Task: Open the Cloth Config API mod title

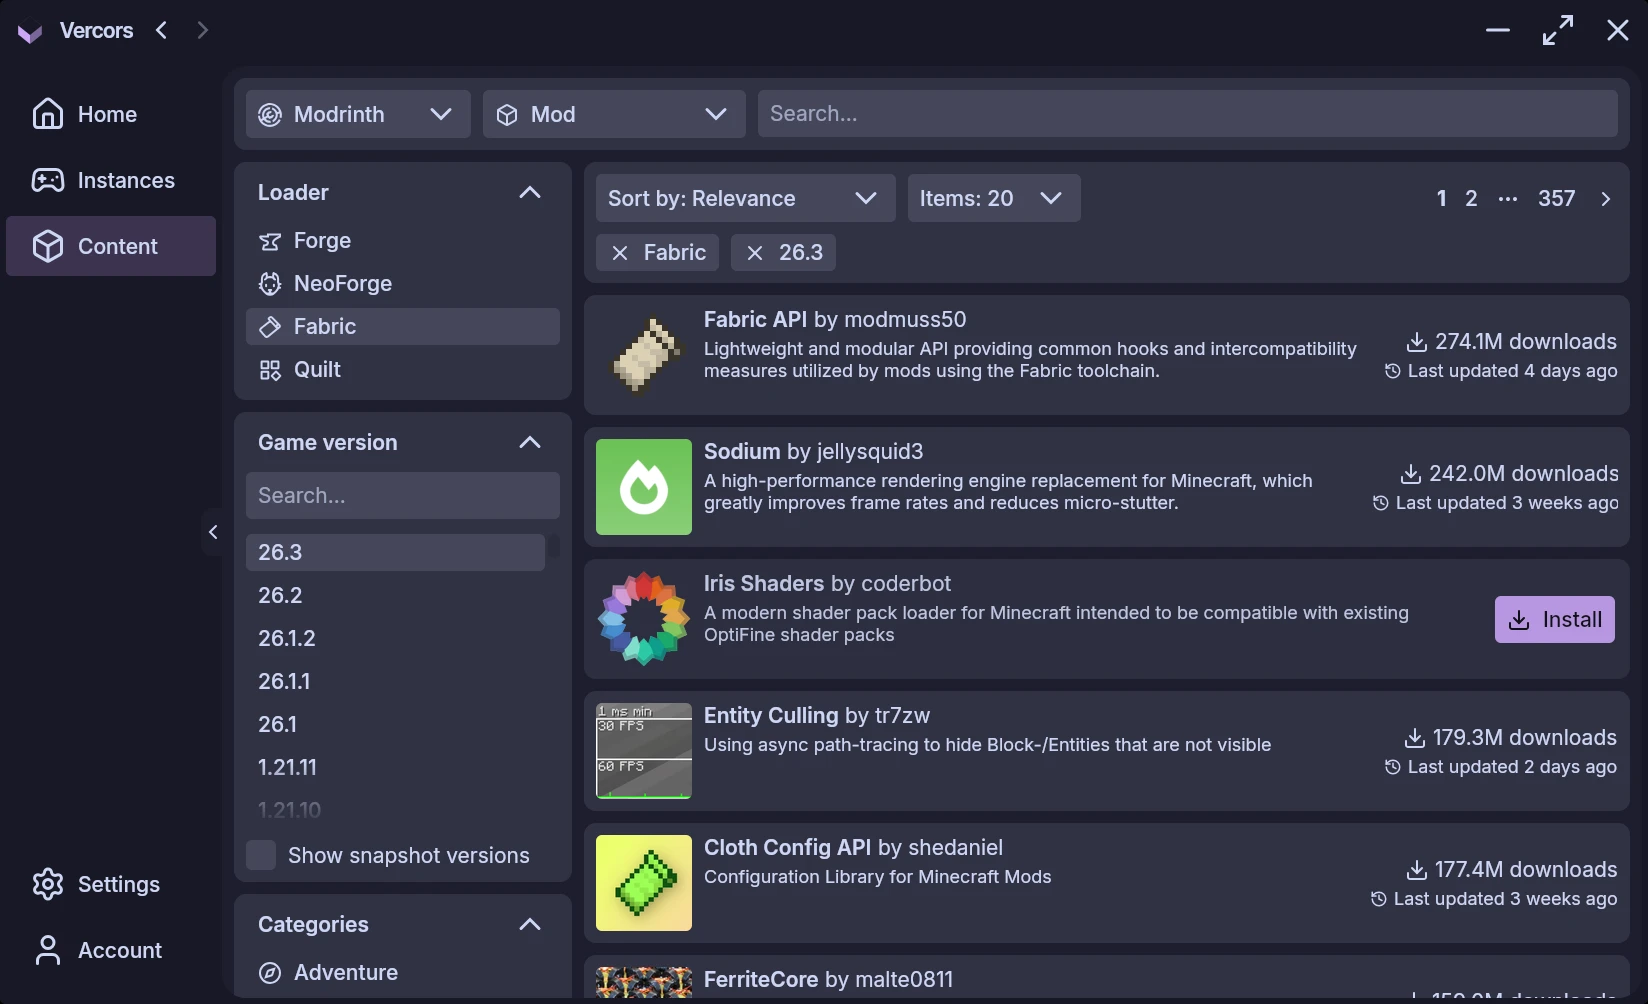Action: pyautogui.click(x=787, y=847)
